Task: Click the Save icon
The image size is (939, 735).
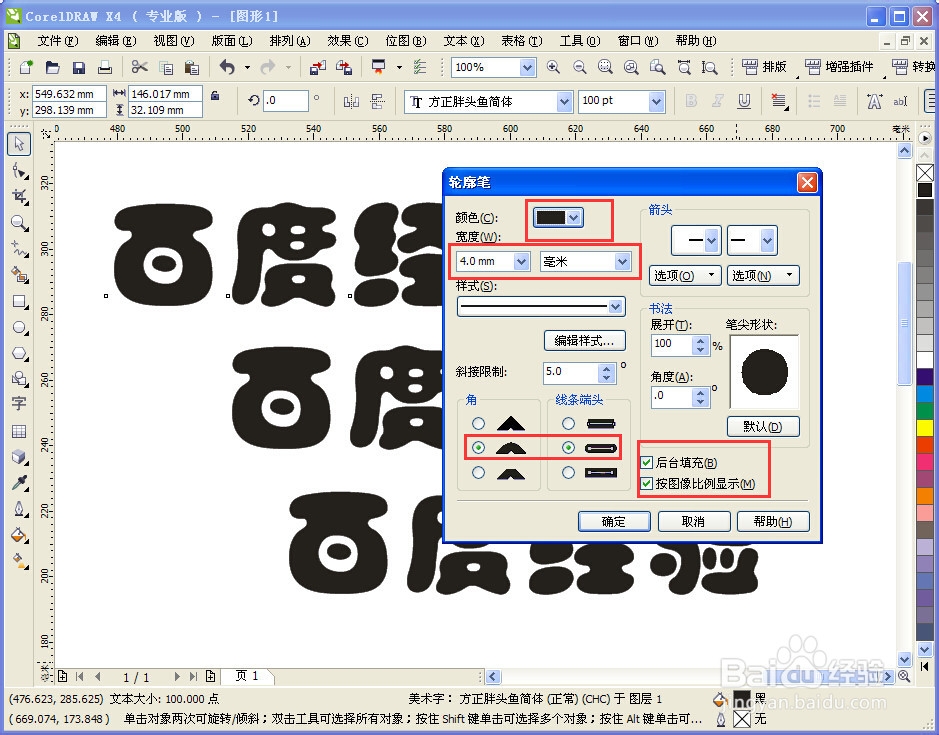Action: [x=78, y=67]
